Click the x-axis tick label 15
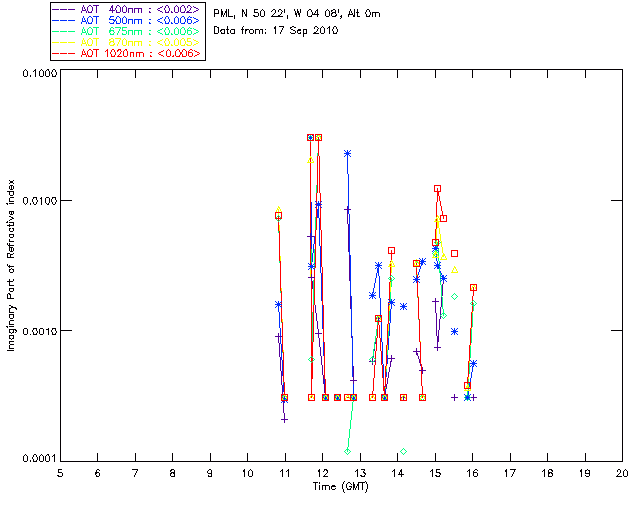This screenshot has height=512, width=640. [435, 473]
